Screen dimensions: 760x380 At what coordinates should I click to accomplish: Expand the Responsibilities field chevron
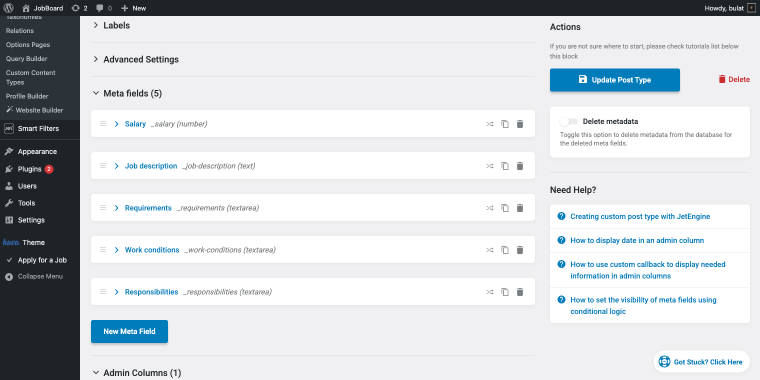click(x=116, y=292)
